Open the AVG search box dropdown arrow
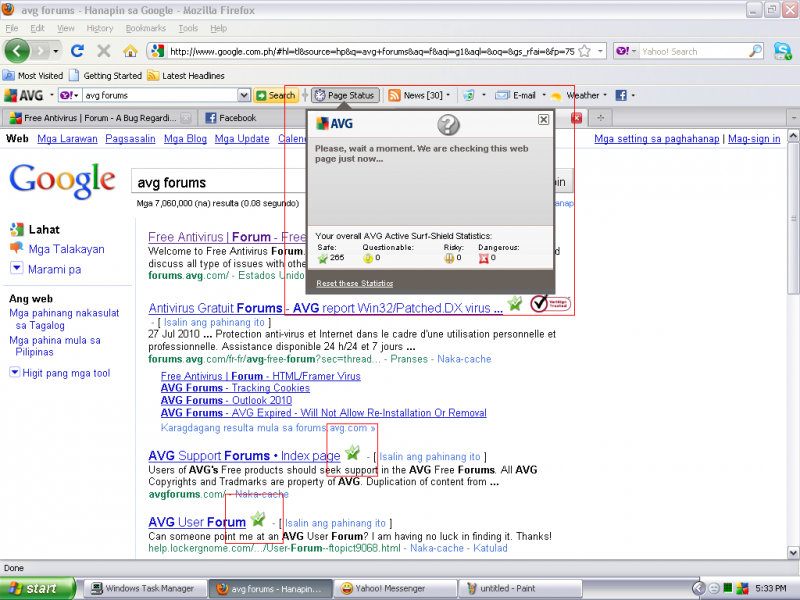Viewport: 800px width, 600px height. (244, 95)
